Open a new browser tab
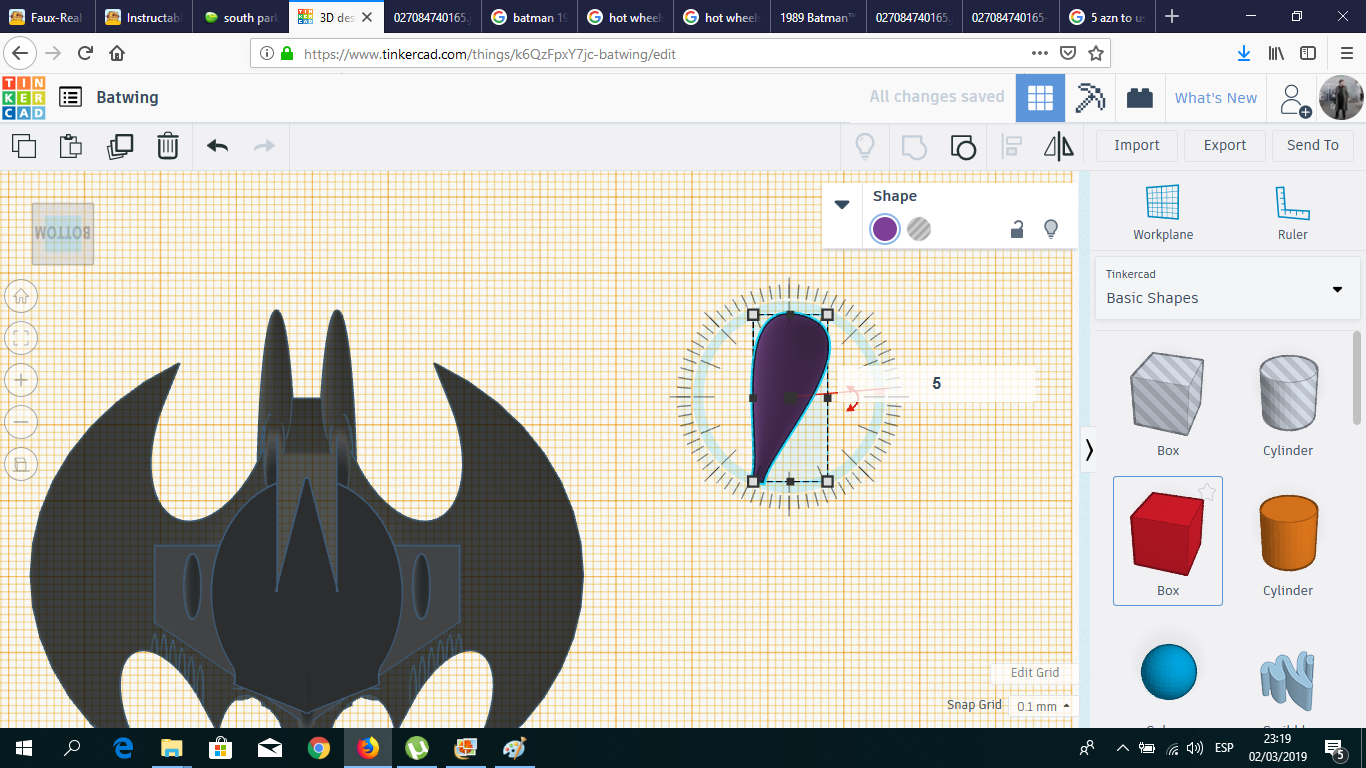Image resolution: width=1366 pixels, height=768 pixels. [1172, 17]
